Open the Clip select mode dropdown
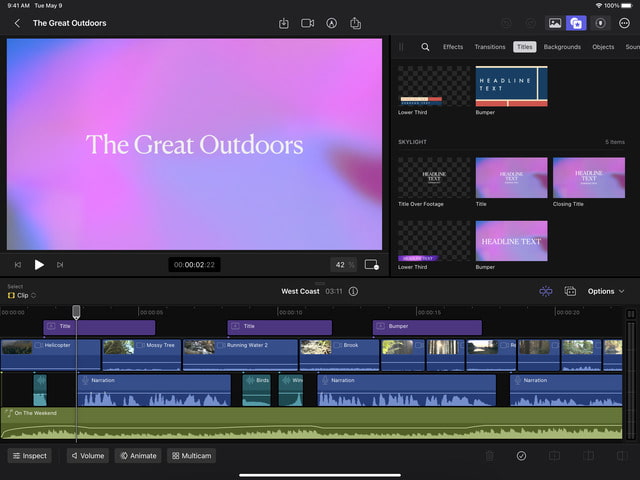This screenshot has height=480, width=640. pyautogui.click(x=22, y=295)
